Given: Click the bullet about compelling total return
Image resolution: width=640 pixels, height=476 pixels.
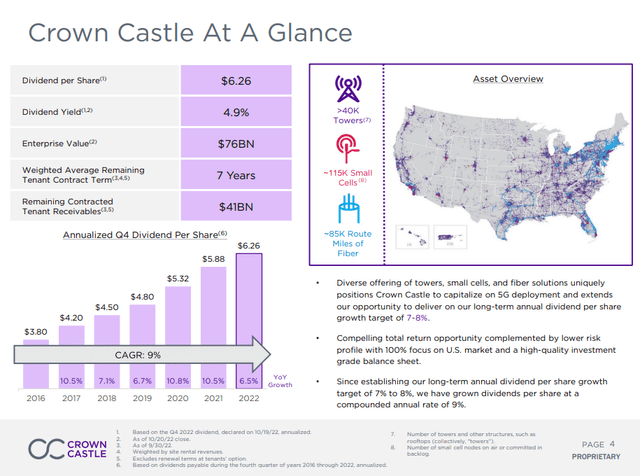Looking at the screenshot, I should [x=476, y=350].
